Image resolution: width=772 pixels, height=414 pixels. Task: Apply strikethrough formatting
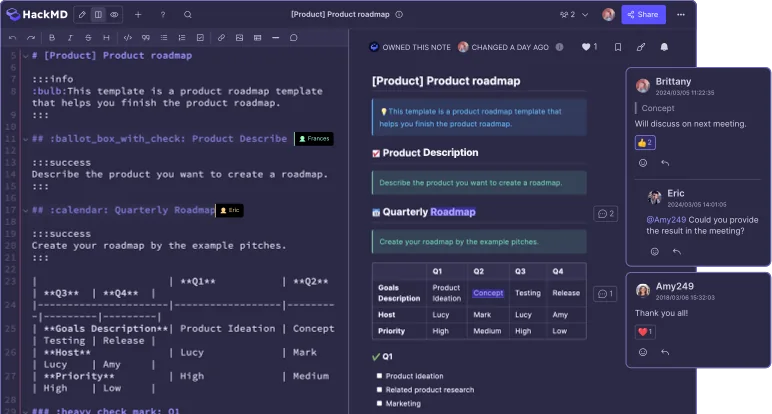(x=88, y=38)
